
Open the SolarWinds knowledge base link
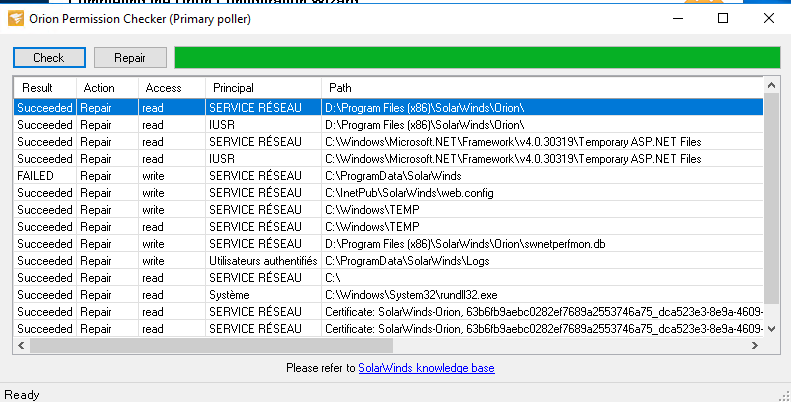(x=426, y=368)
